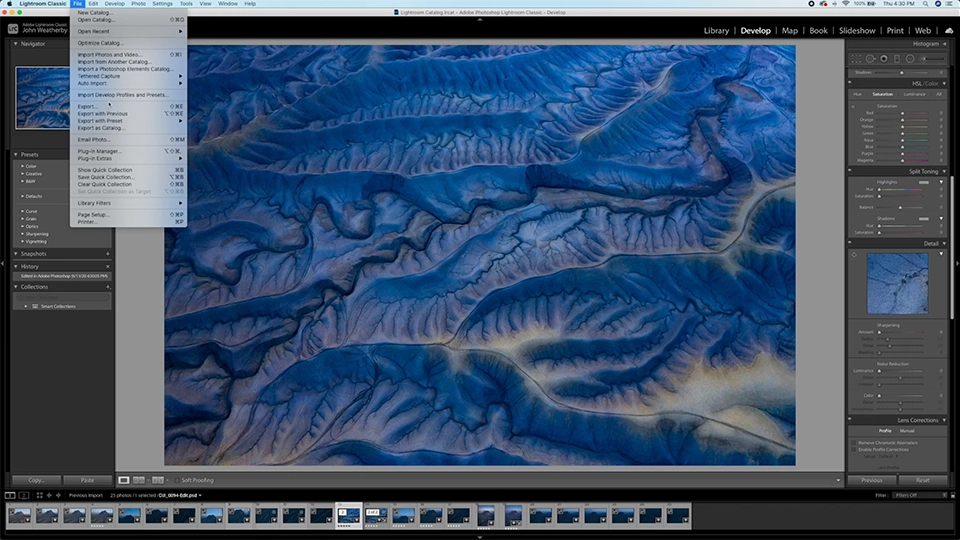Click the Before/After split view icon
The height and width of the screenshot is (540, 960).
(158, 480)
